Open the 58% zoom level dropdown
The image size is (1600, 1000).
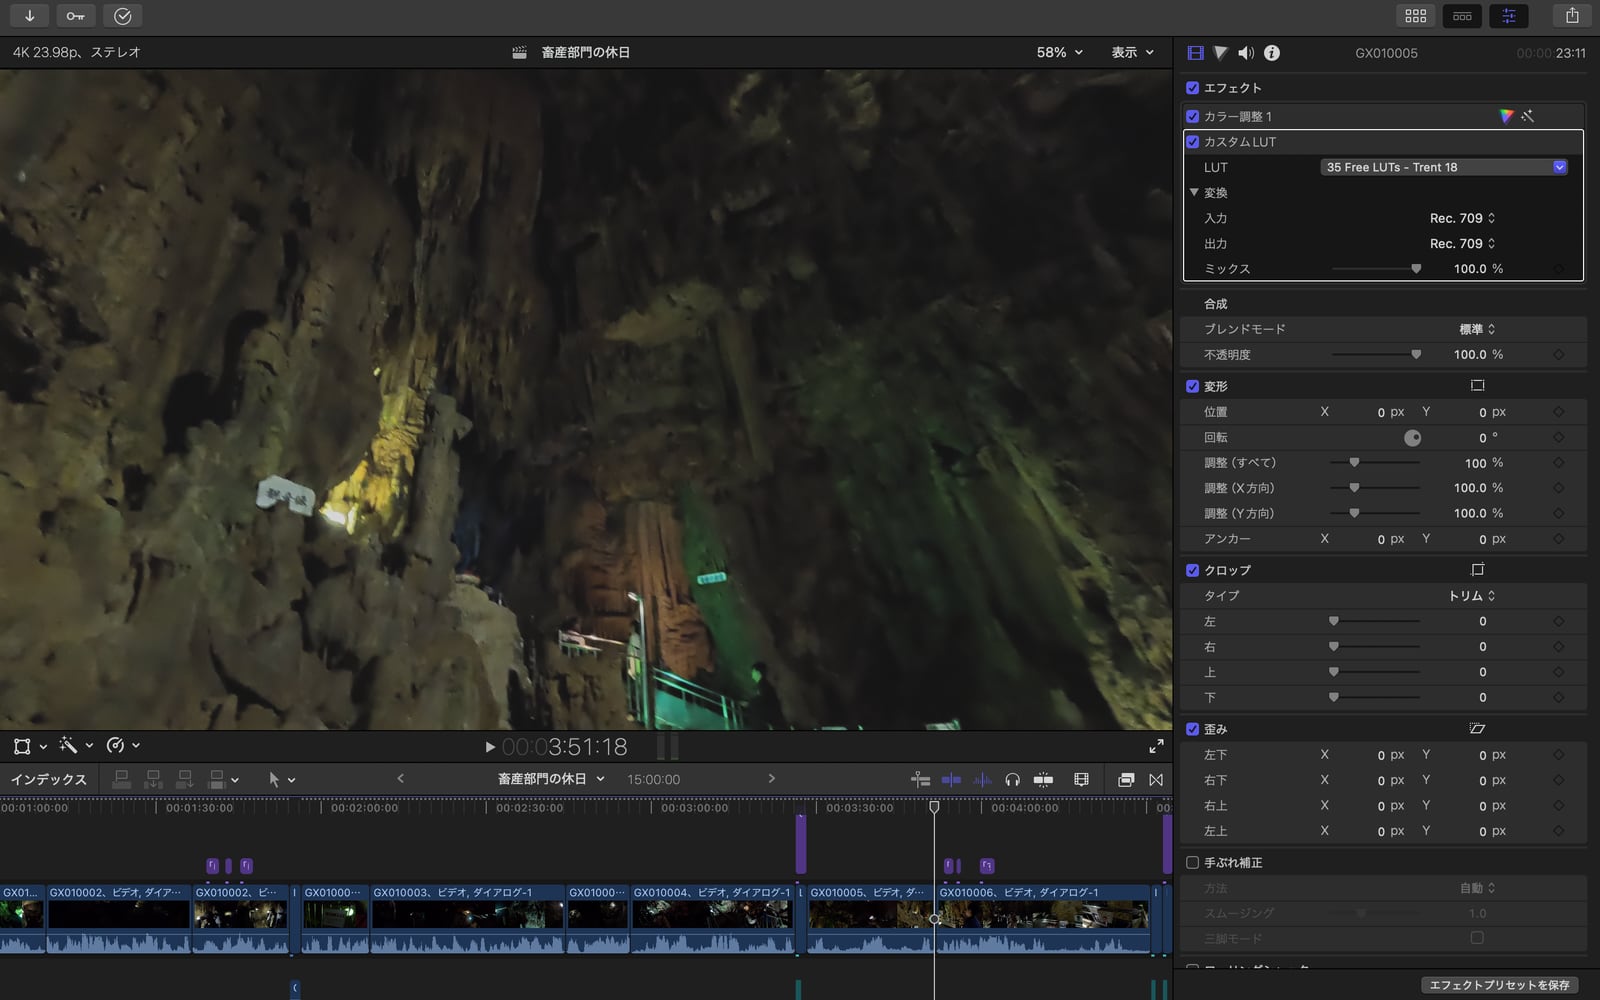click(1059, 52)
